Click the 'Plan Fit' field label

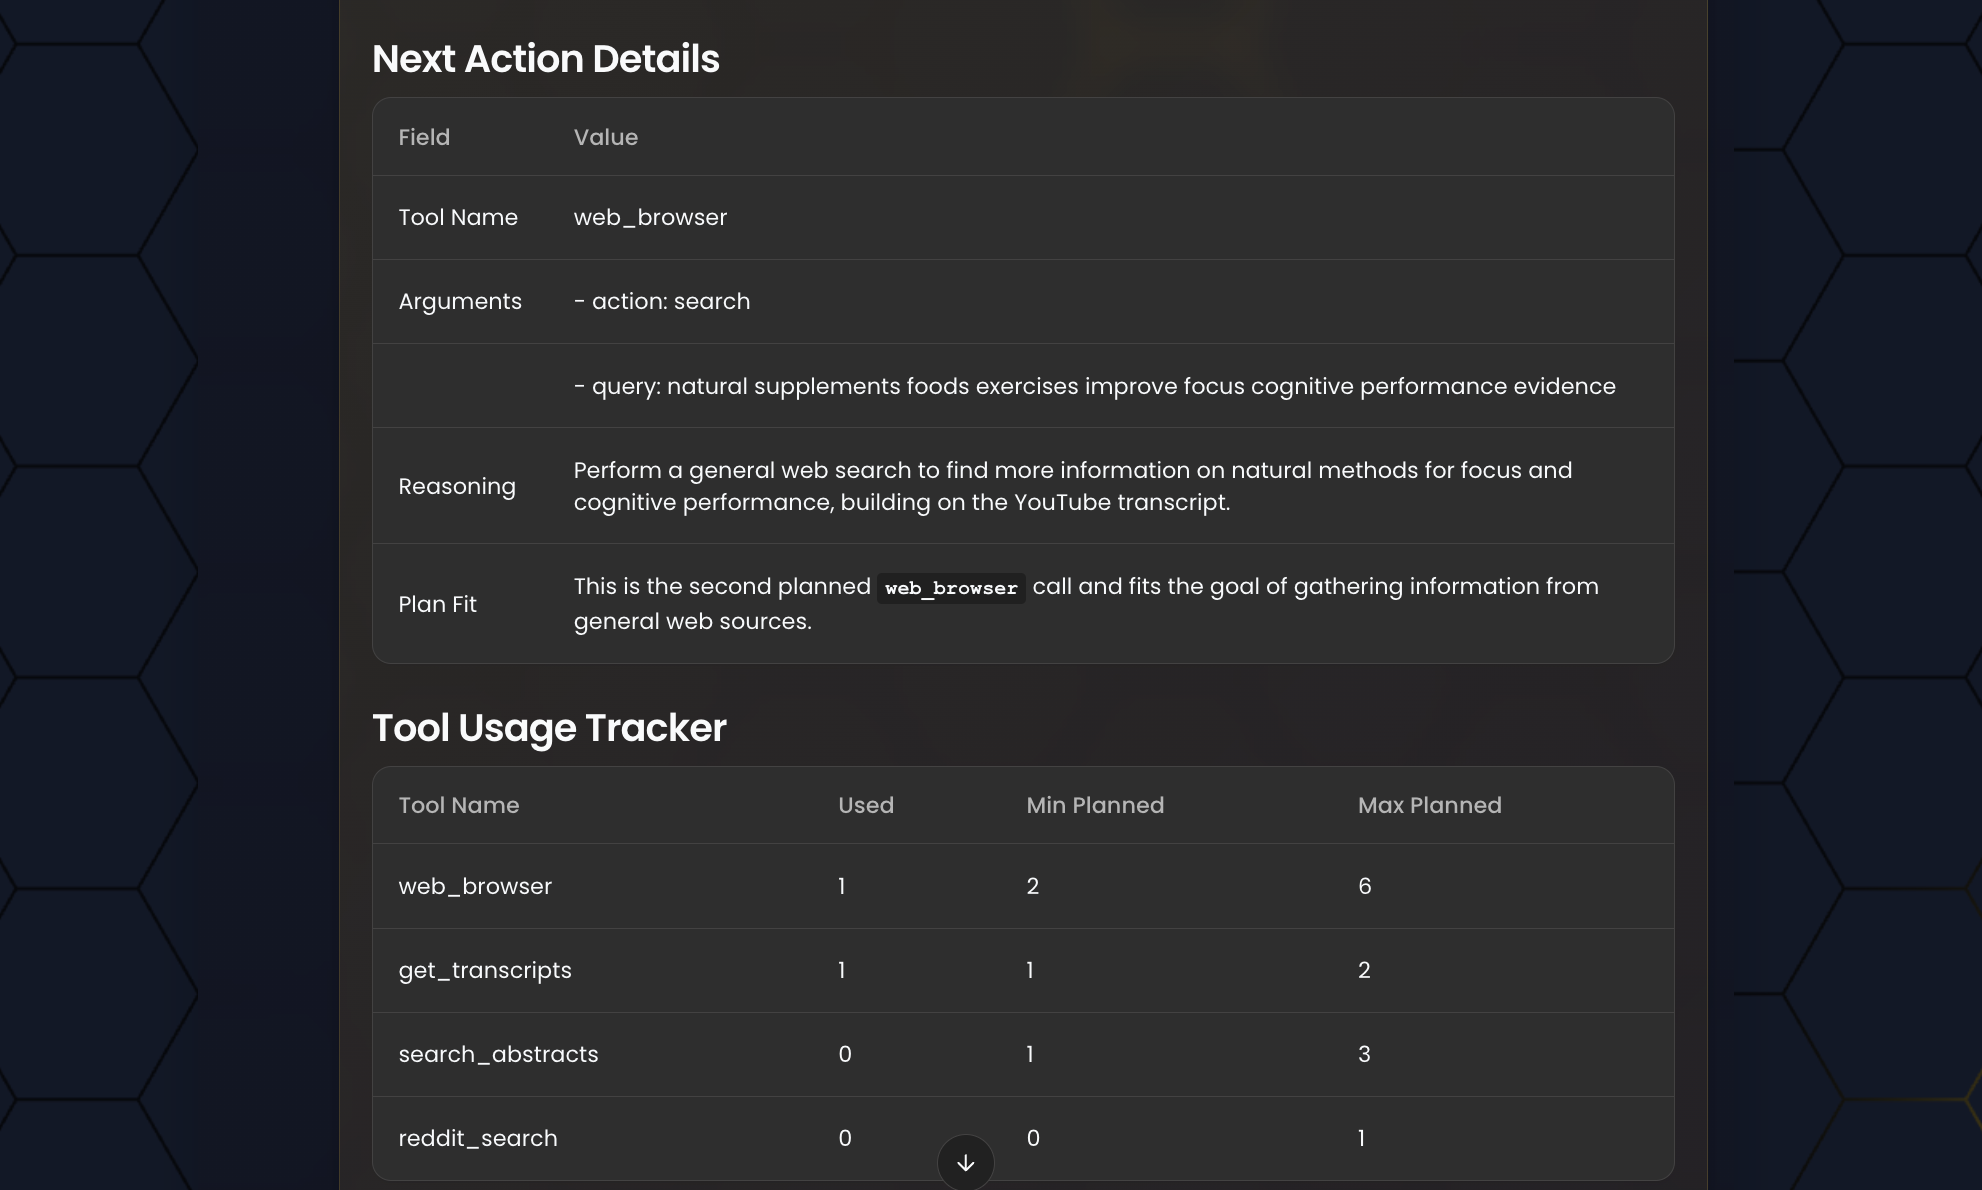pos(437,604)
